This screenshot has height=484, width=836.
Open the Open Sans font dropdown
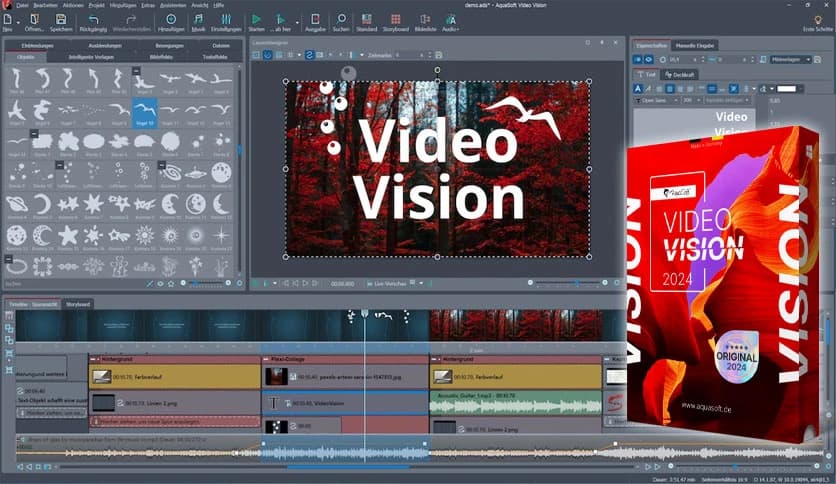(656, 100)
